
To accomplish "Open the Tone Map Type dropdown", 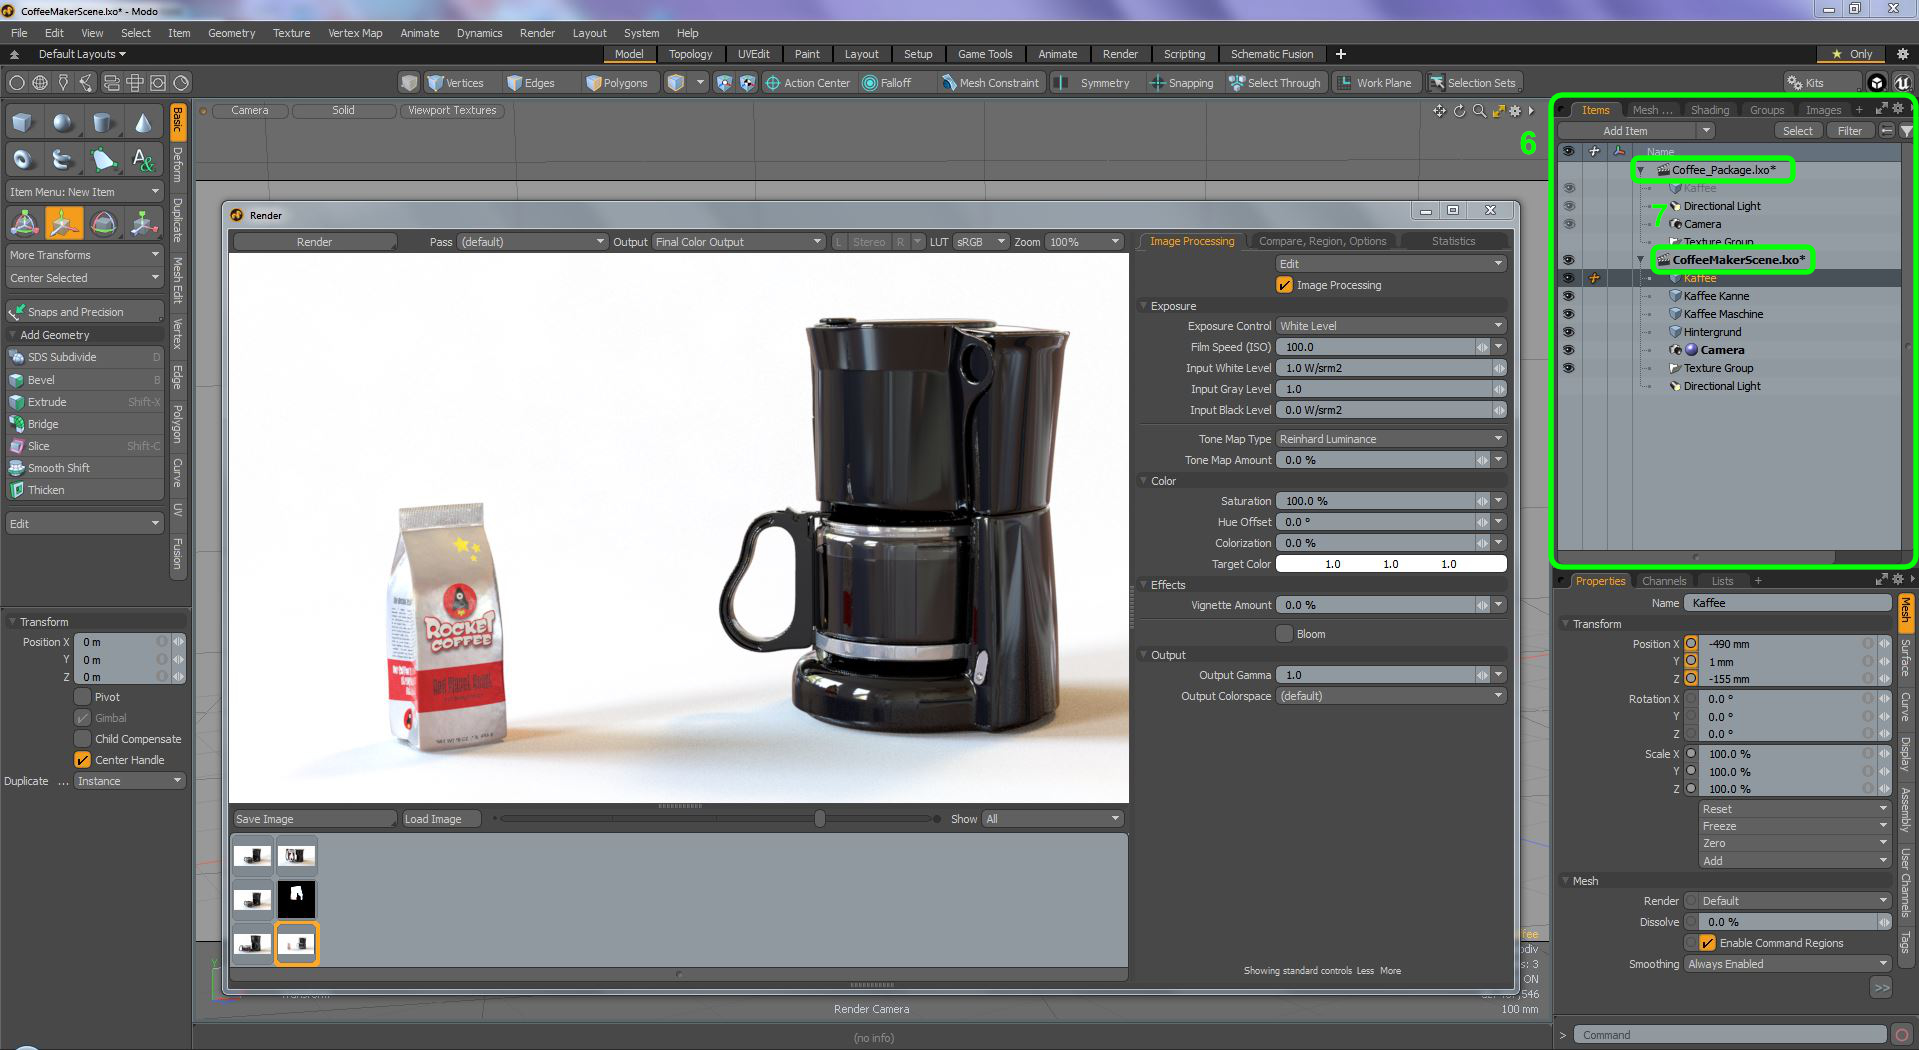I will coord(1390,439).
